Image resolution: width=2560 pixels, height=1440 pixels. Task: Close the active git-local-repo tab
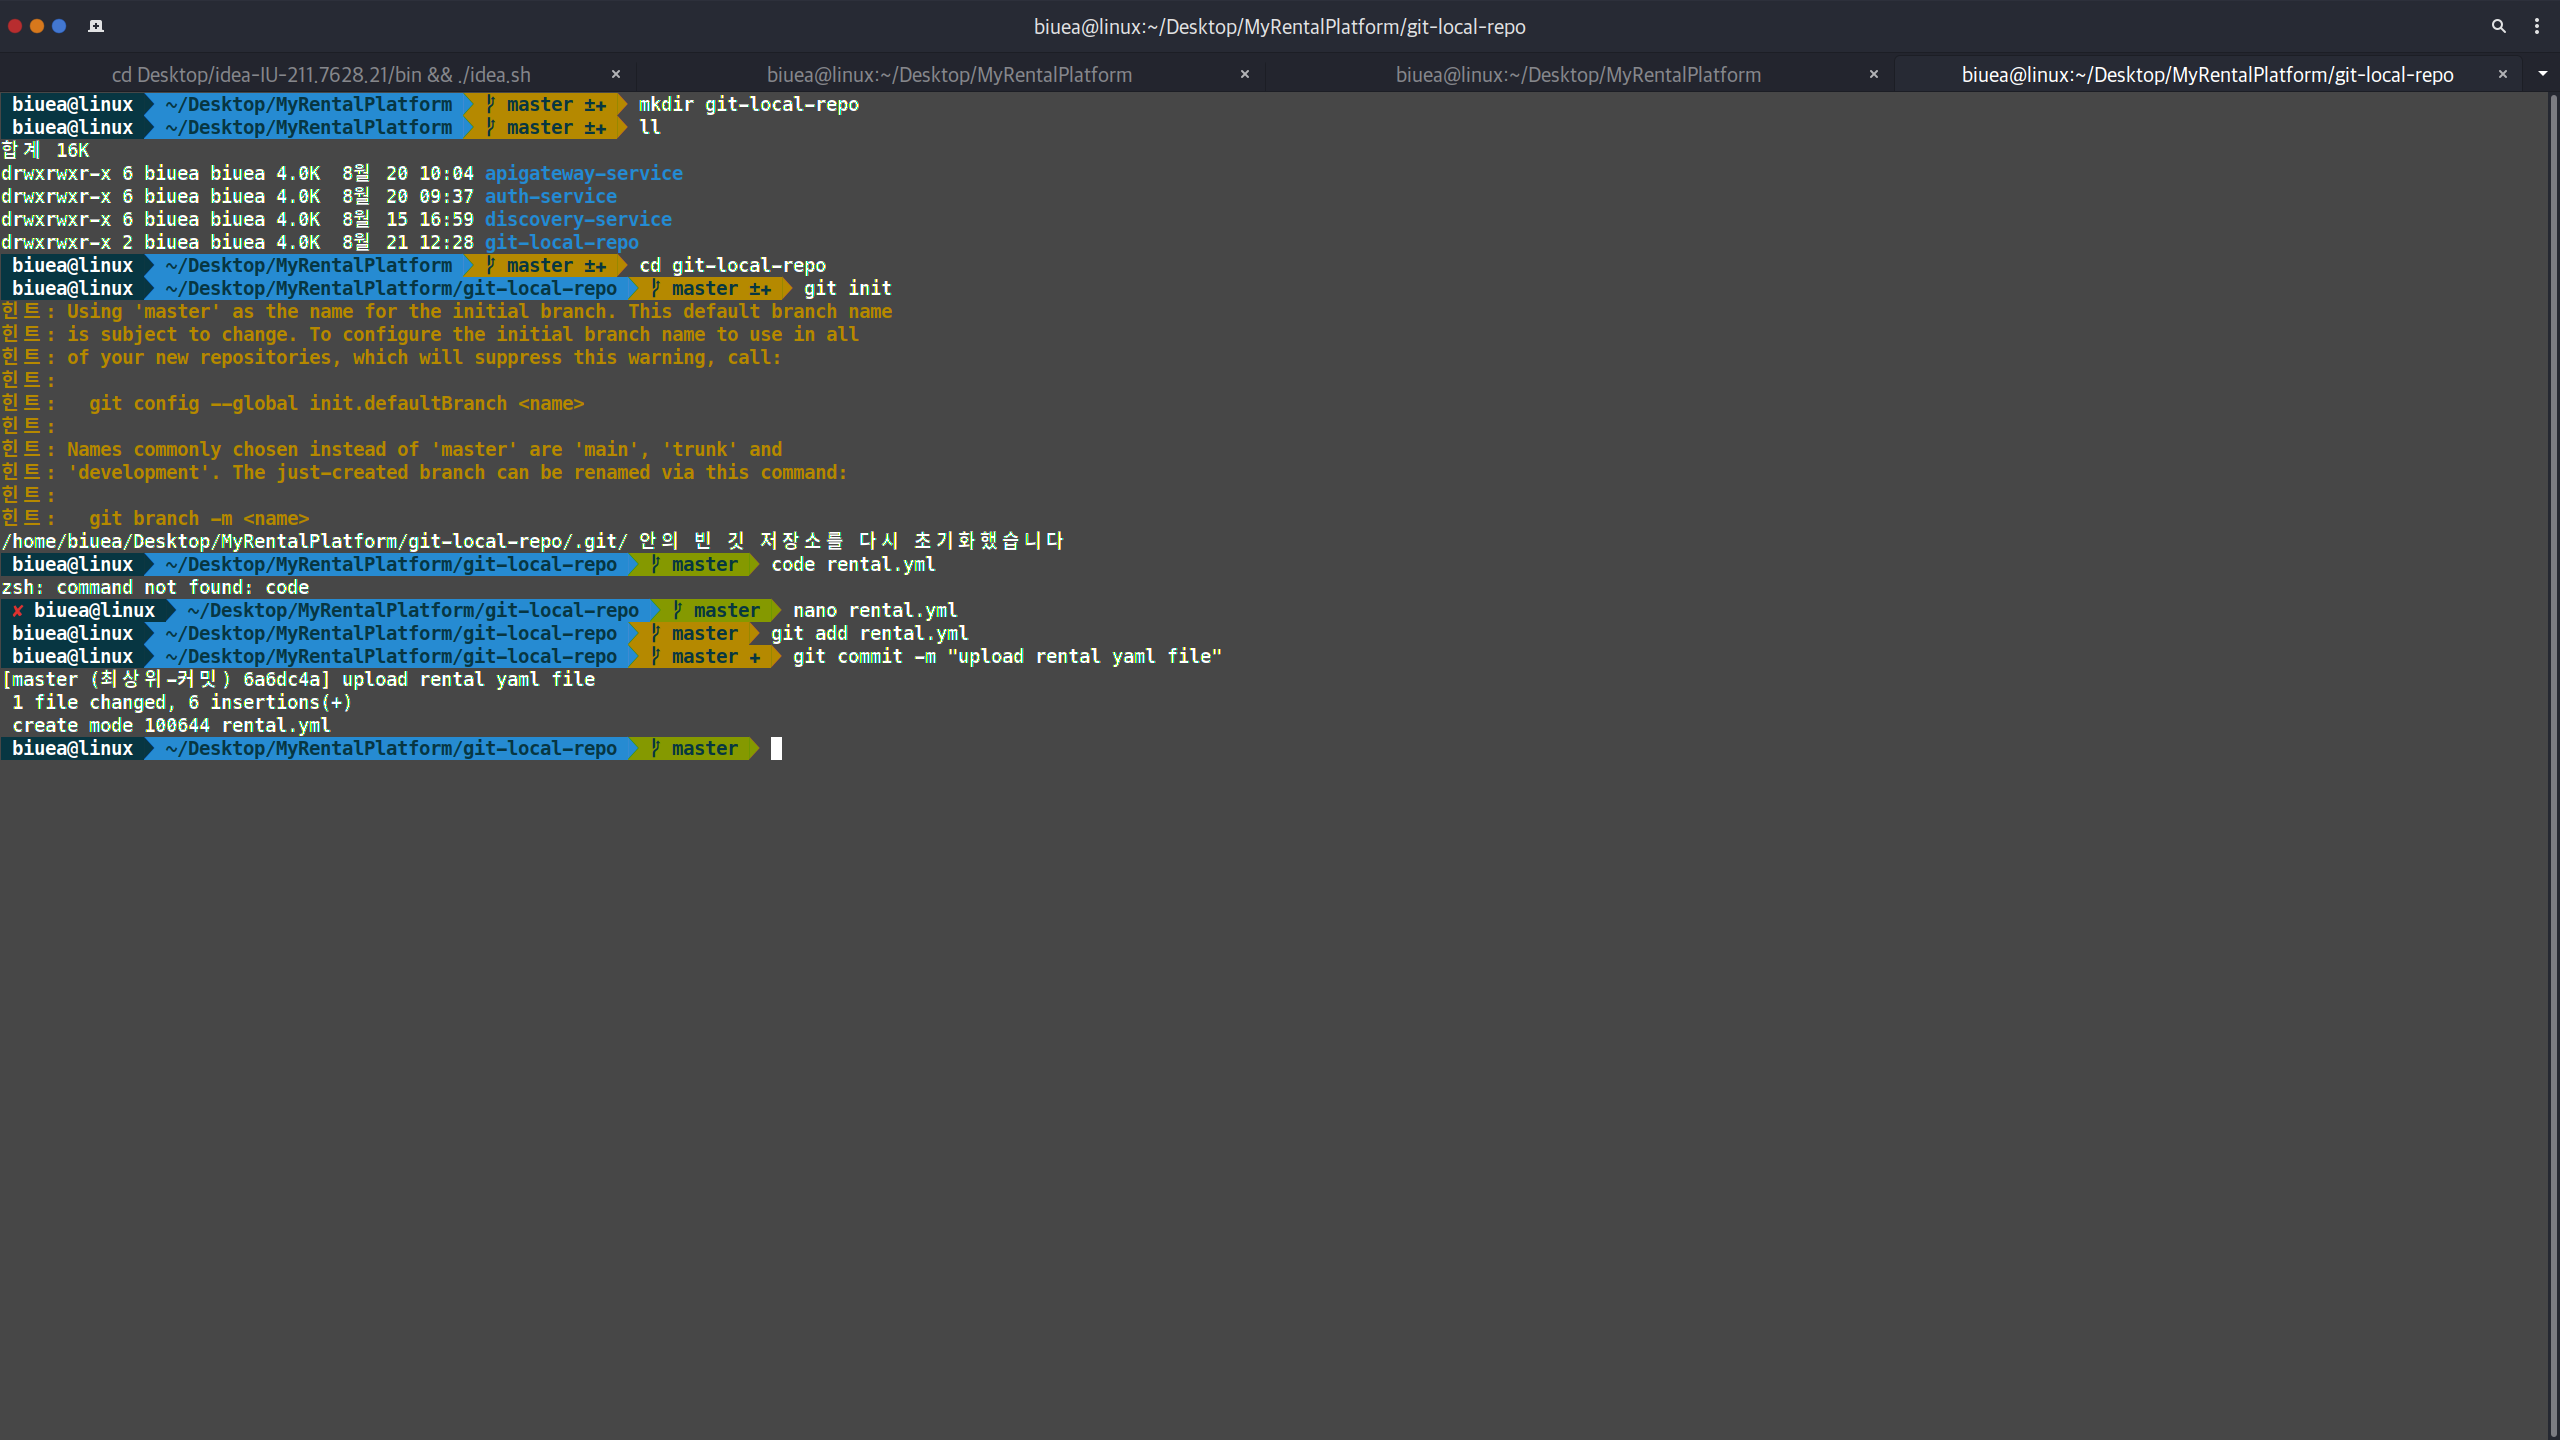[2503, 74]
